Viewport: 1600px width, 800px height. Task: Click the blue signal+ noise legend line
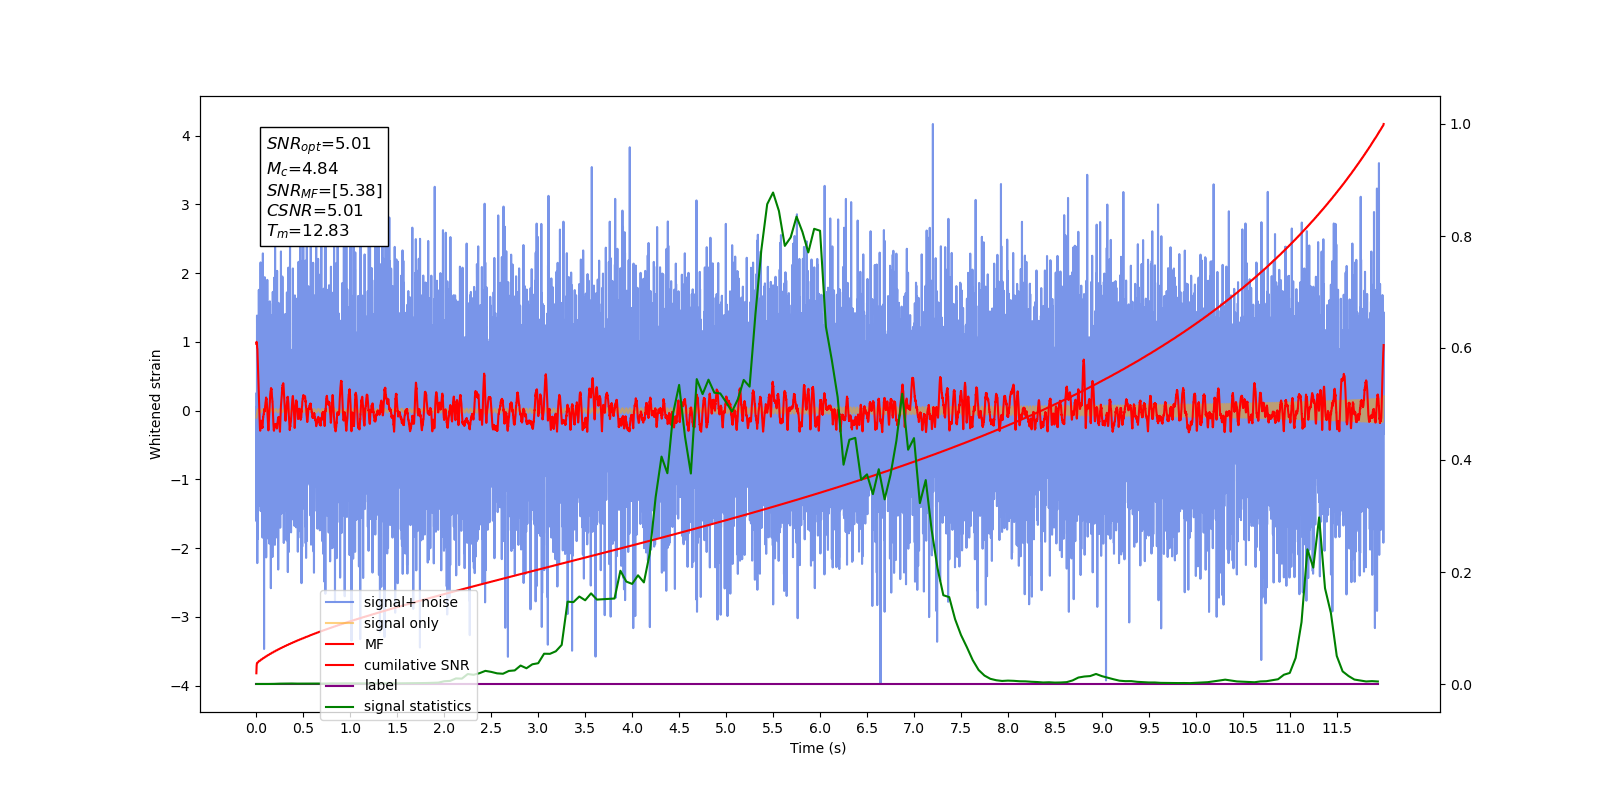(340, 602)
